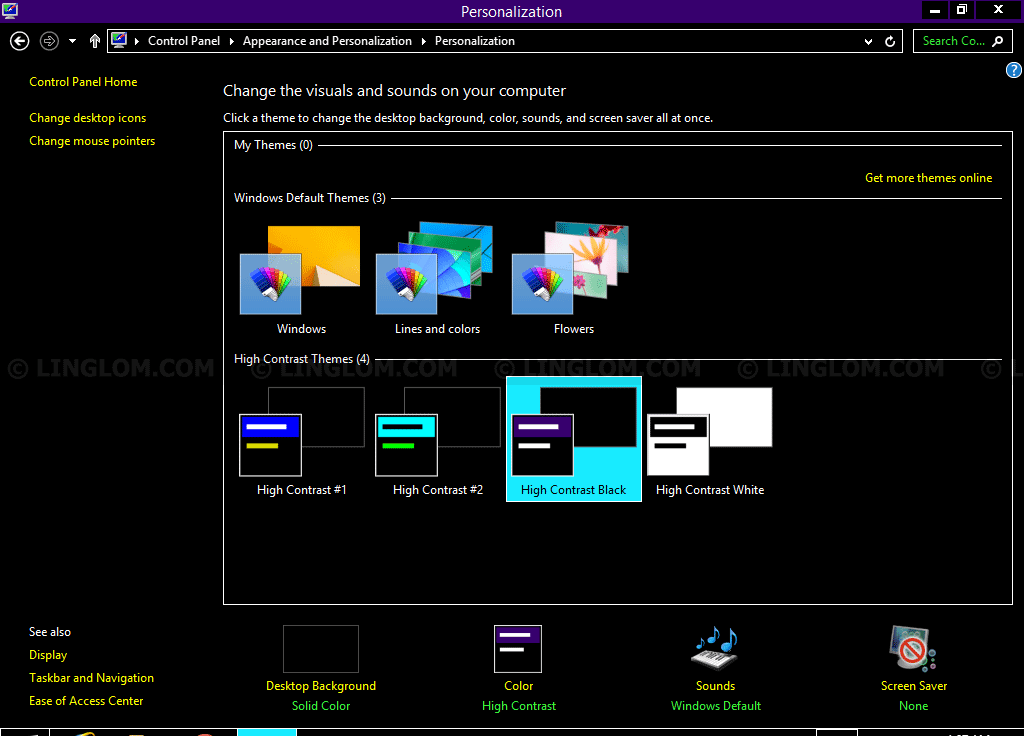1024x736 pixels.
Task: Expand the chevron after Control Panel breadcrumb
Action: (231, 41)
